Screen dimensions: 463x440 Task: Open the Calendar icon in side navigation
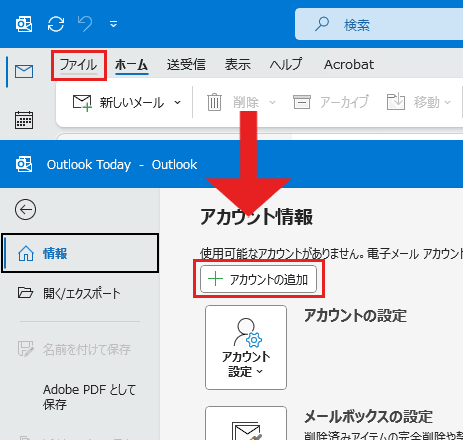[24, 120]
